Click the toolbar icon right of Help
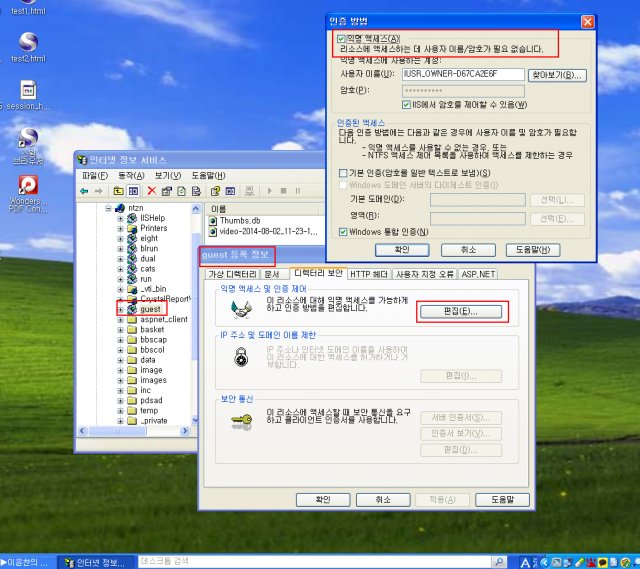The width and height of the screenshot is (640, 569). [x=231, y=191]
